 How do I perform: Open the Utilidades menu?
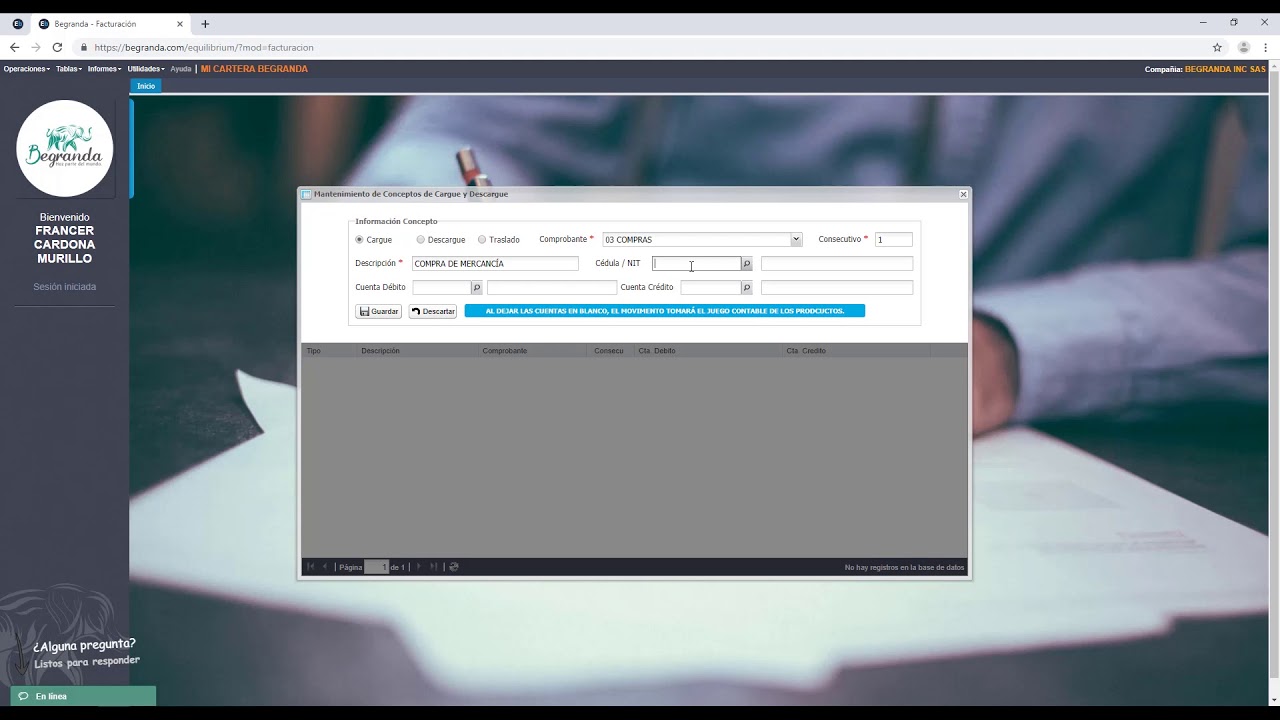tap(146, 69)
